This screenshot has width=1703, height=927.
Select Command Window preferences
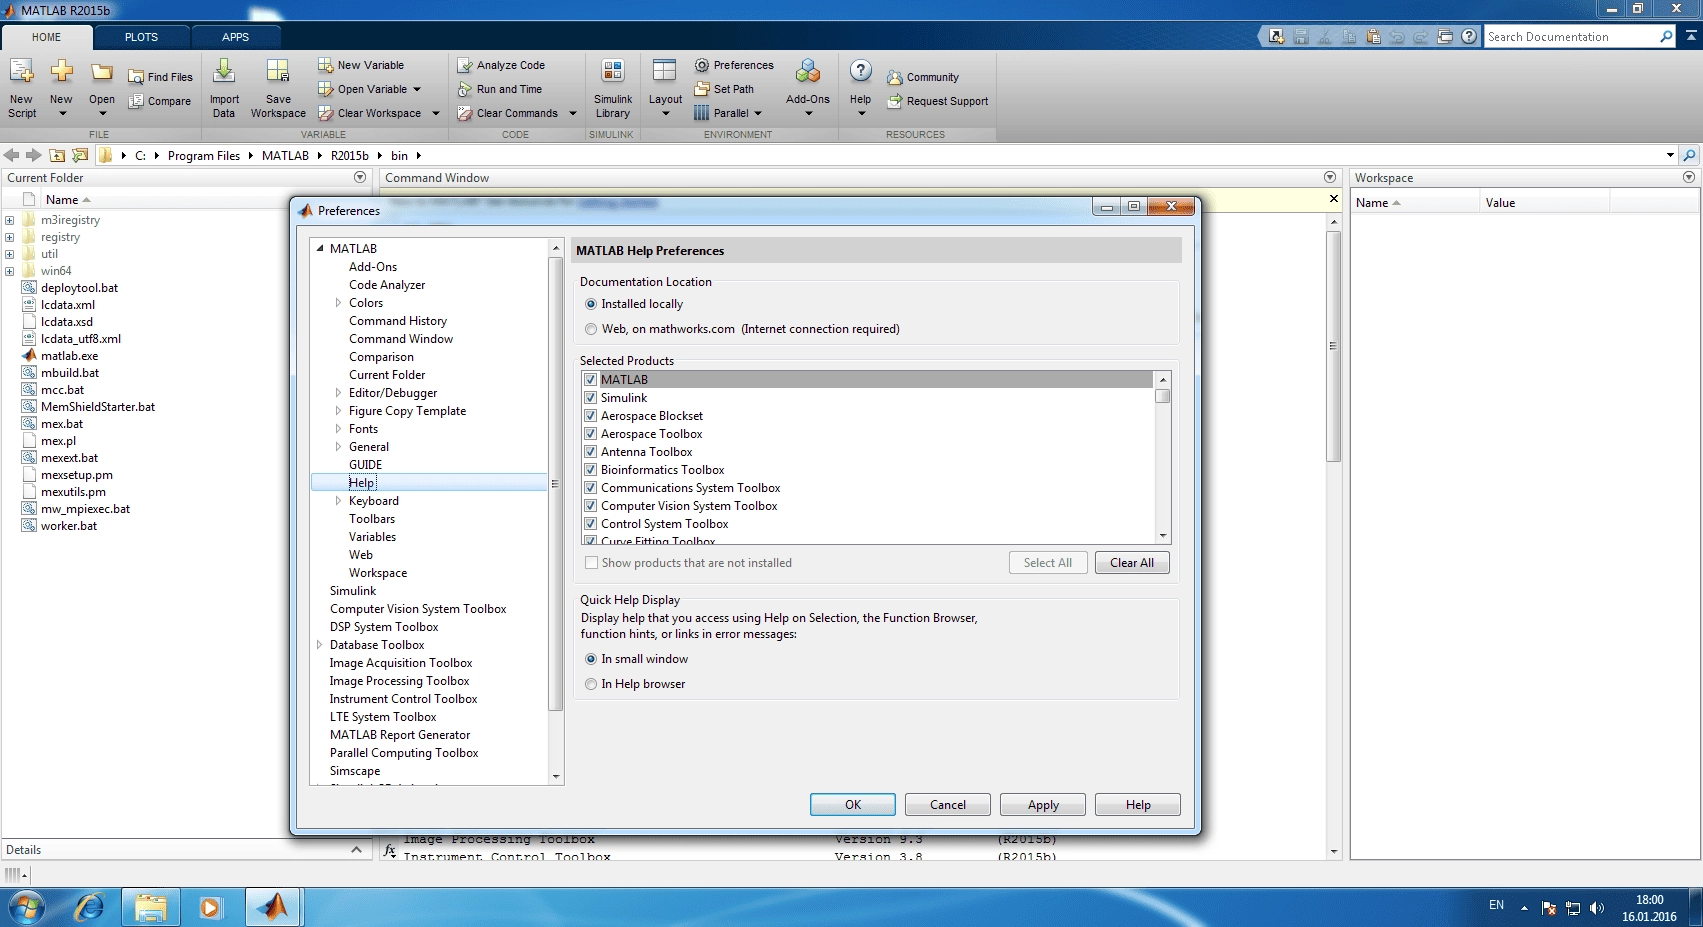(401, 339)
